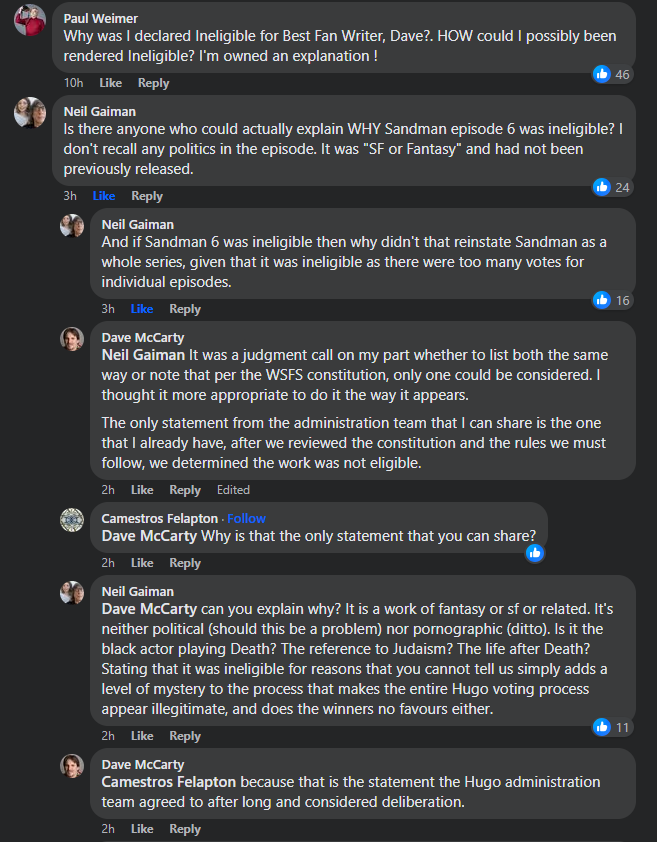Image resolution: width=657 pixels, height=842 pixels.
Task: Click the bold Camestros Felapton mention in Dave's reply
Action: [x=169, y=782]
